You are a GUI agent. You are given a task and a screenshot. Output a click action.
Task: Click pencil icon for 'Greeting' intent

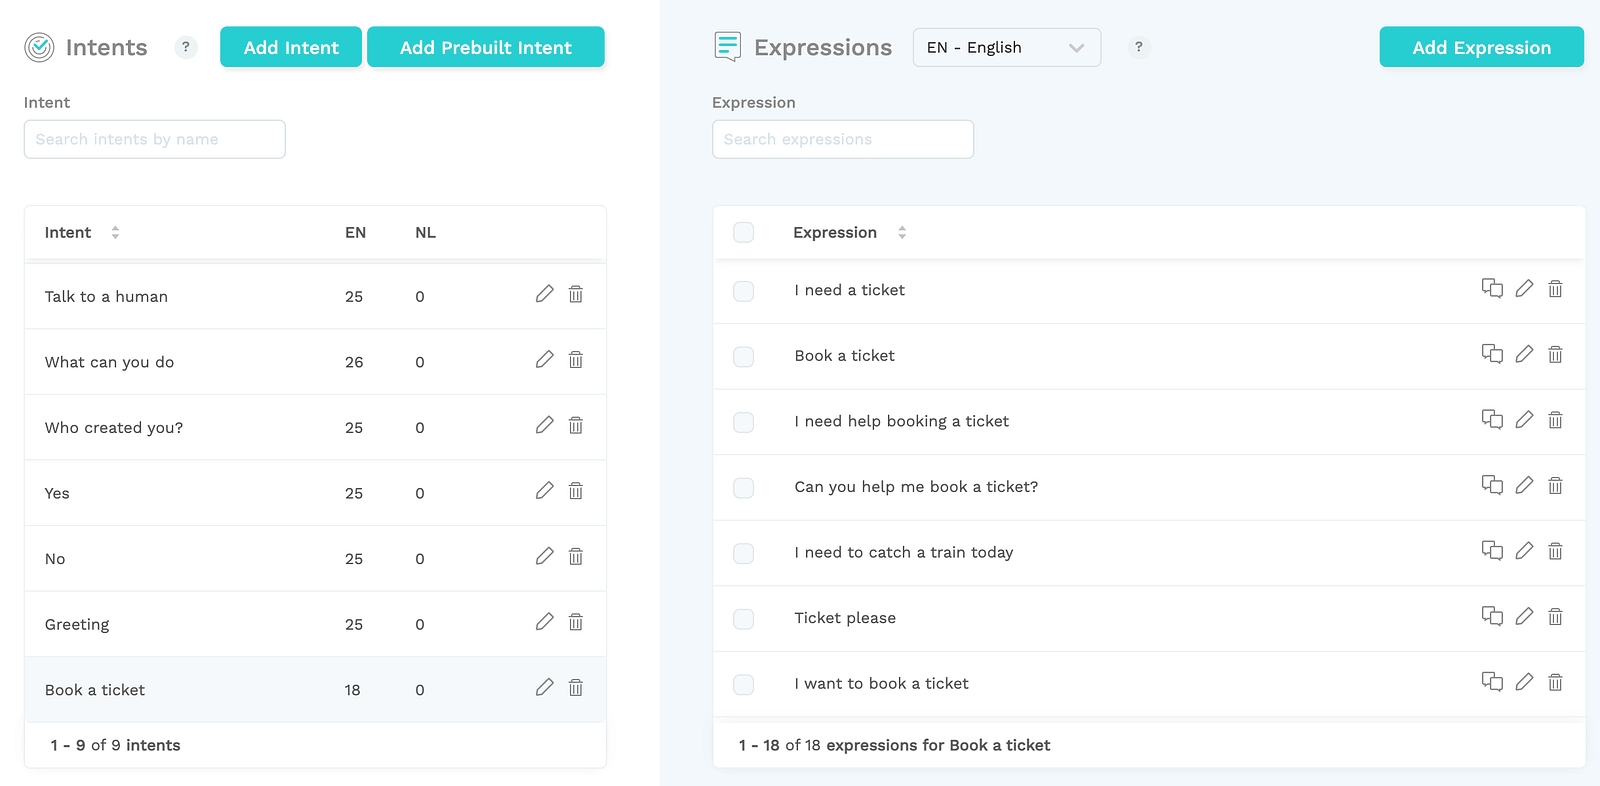(544, 622)
